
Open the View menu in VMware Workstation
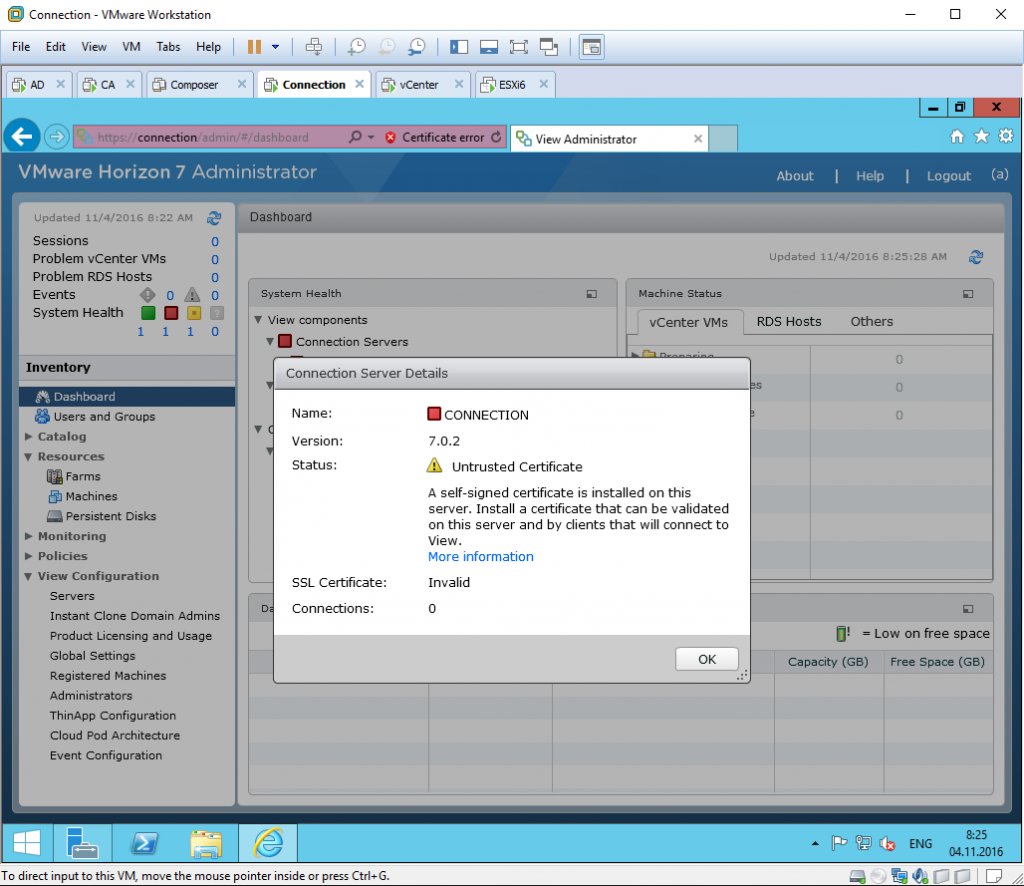click(94, 46)
